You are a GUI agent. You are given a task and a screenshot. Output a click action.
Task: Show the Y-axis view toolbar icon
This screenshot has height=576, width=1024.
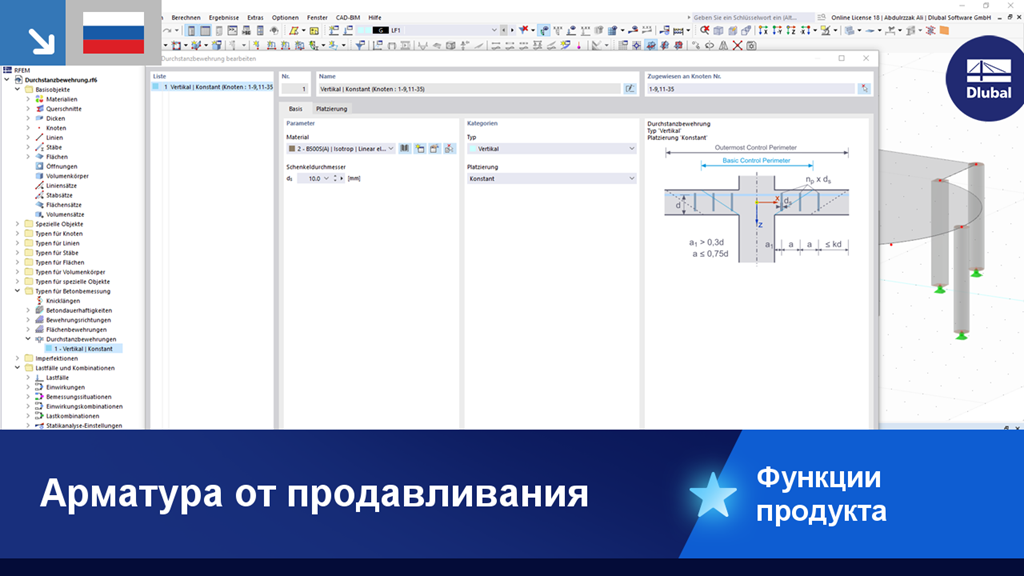(x=777, y=30)
